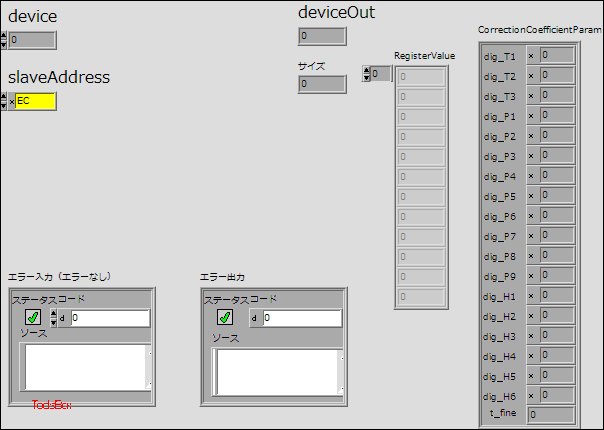This screenshot has height=430, width=604.
Task: Click the slaveAddress stepper arrows
Action: tap(3, 101)
